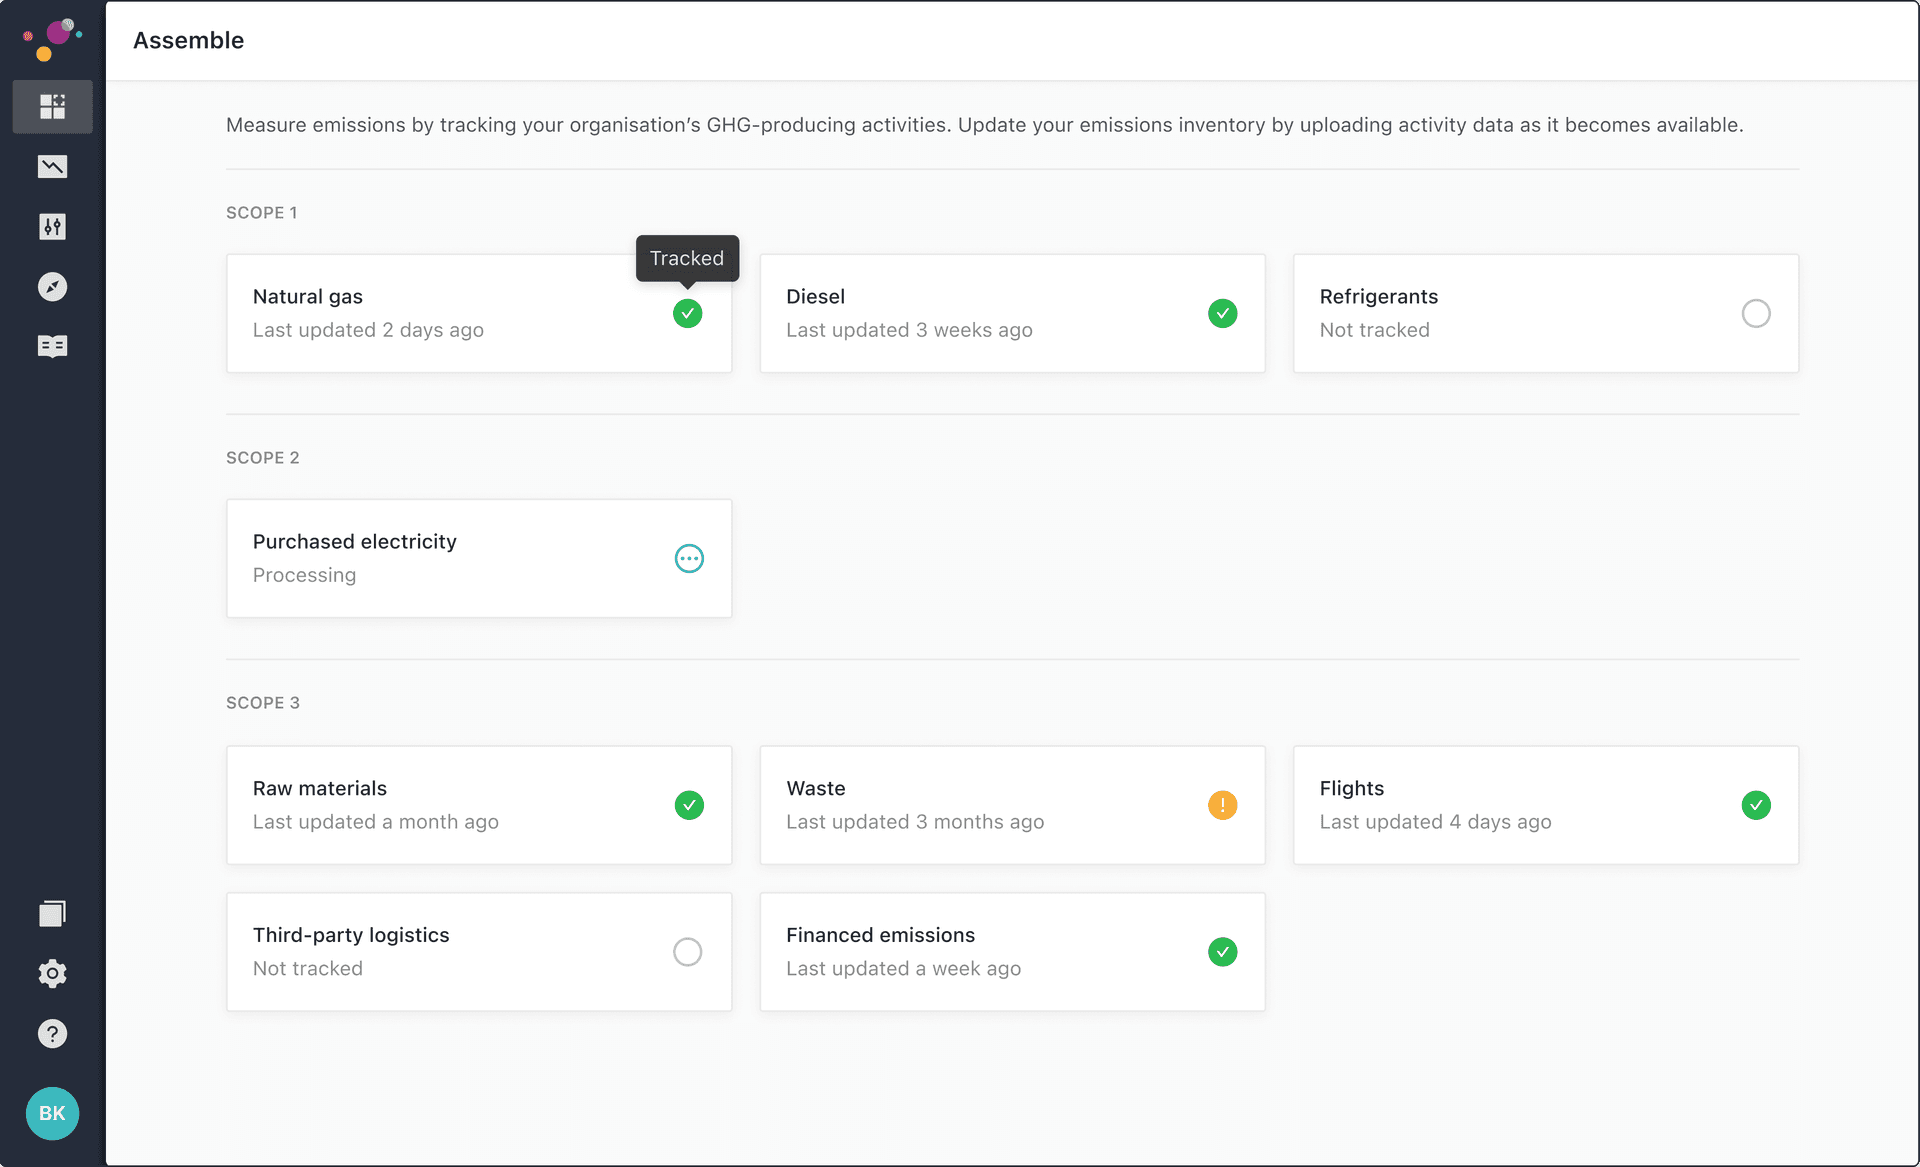Click the compass explore icon in sidebar
The height and width of the screenshot is (1167, 1920).
[x=52, y=287]
